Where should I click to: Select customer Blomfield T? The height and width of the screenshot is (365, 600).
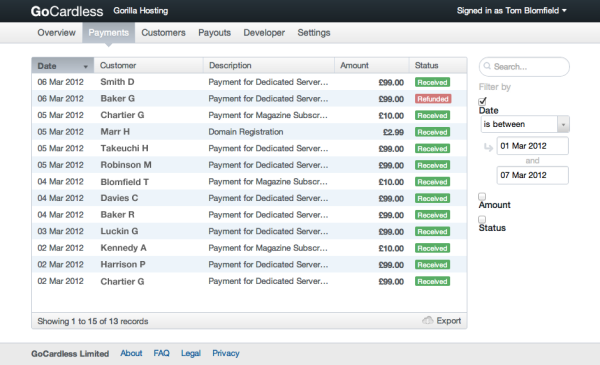coord(124,182)
